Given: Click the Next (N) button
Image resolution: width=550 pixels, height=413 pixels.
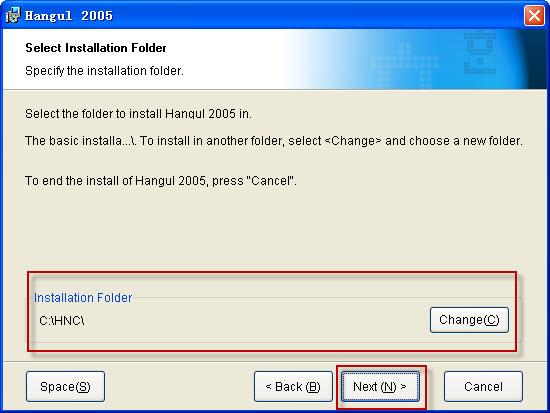Looking at the screenshot, I should (x=380, y=386).
